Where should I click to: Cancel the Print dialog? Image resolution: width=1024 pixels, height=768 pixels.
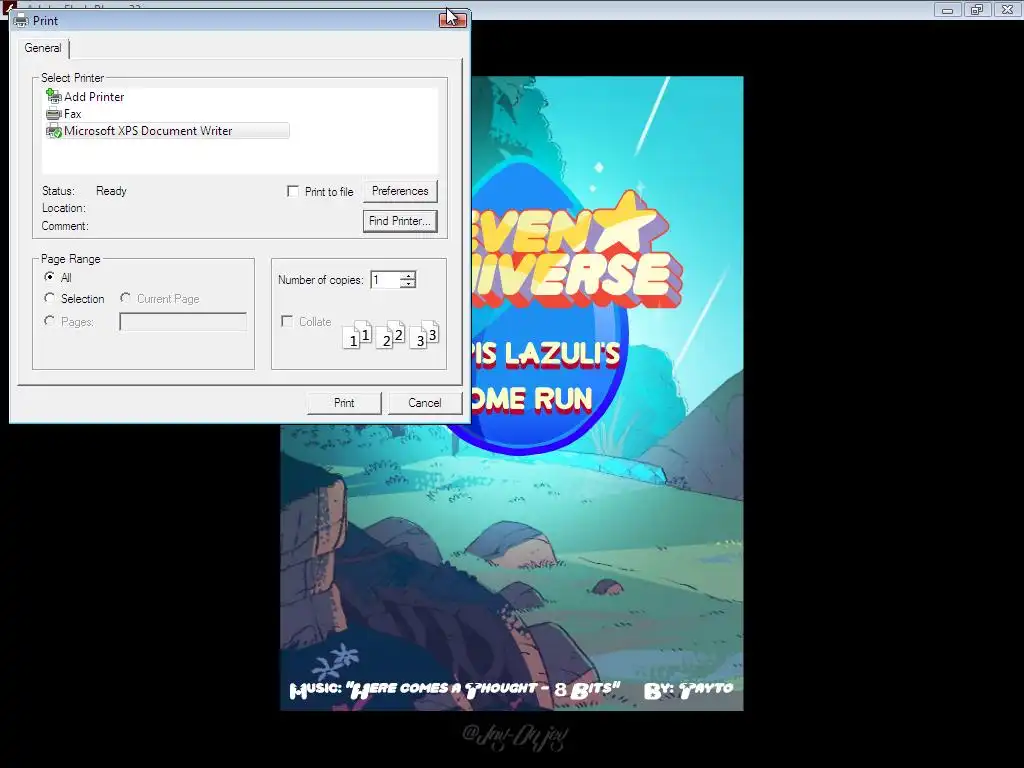tap(424, 403)
